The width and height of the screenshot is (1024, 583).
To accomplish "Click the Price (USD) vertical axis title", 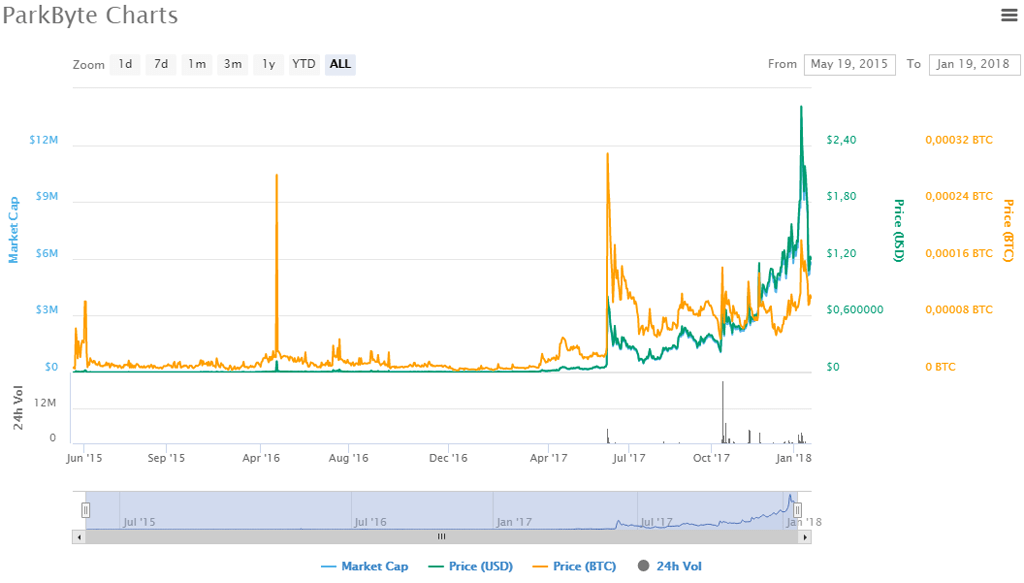I will click(899, 230).
